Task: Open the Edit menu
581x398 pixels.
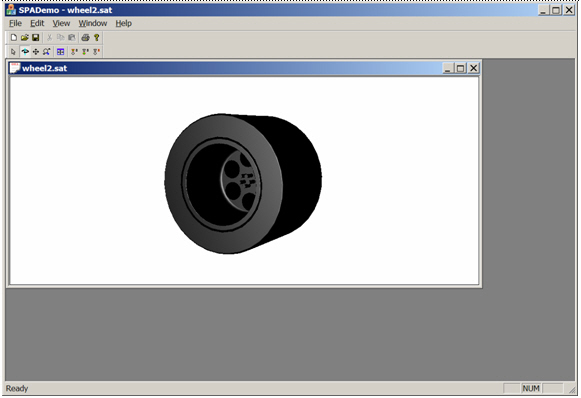Action: (37, 23)
